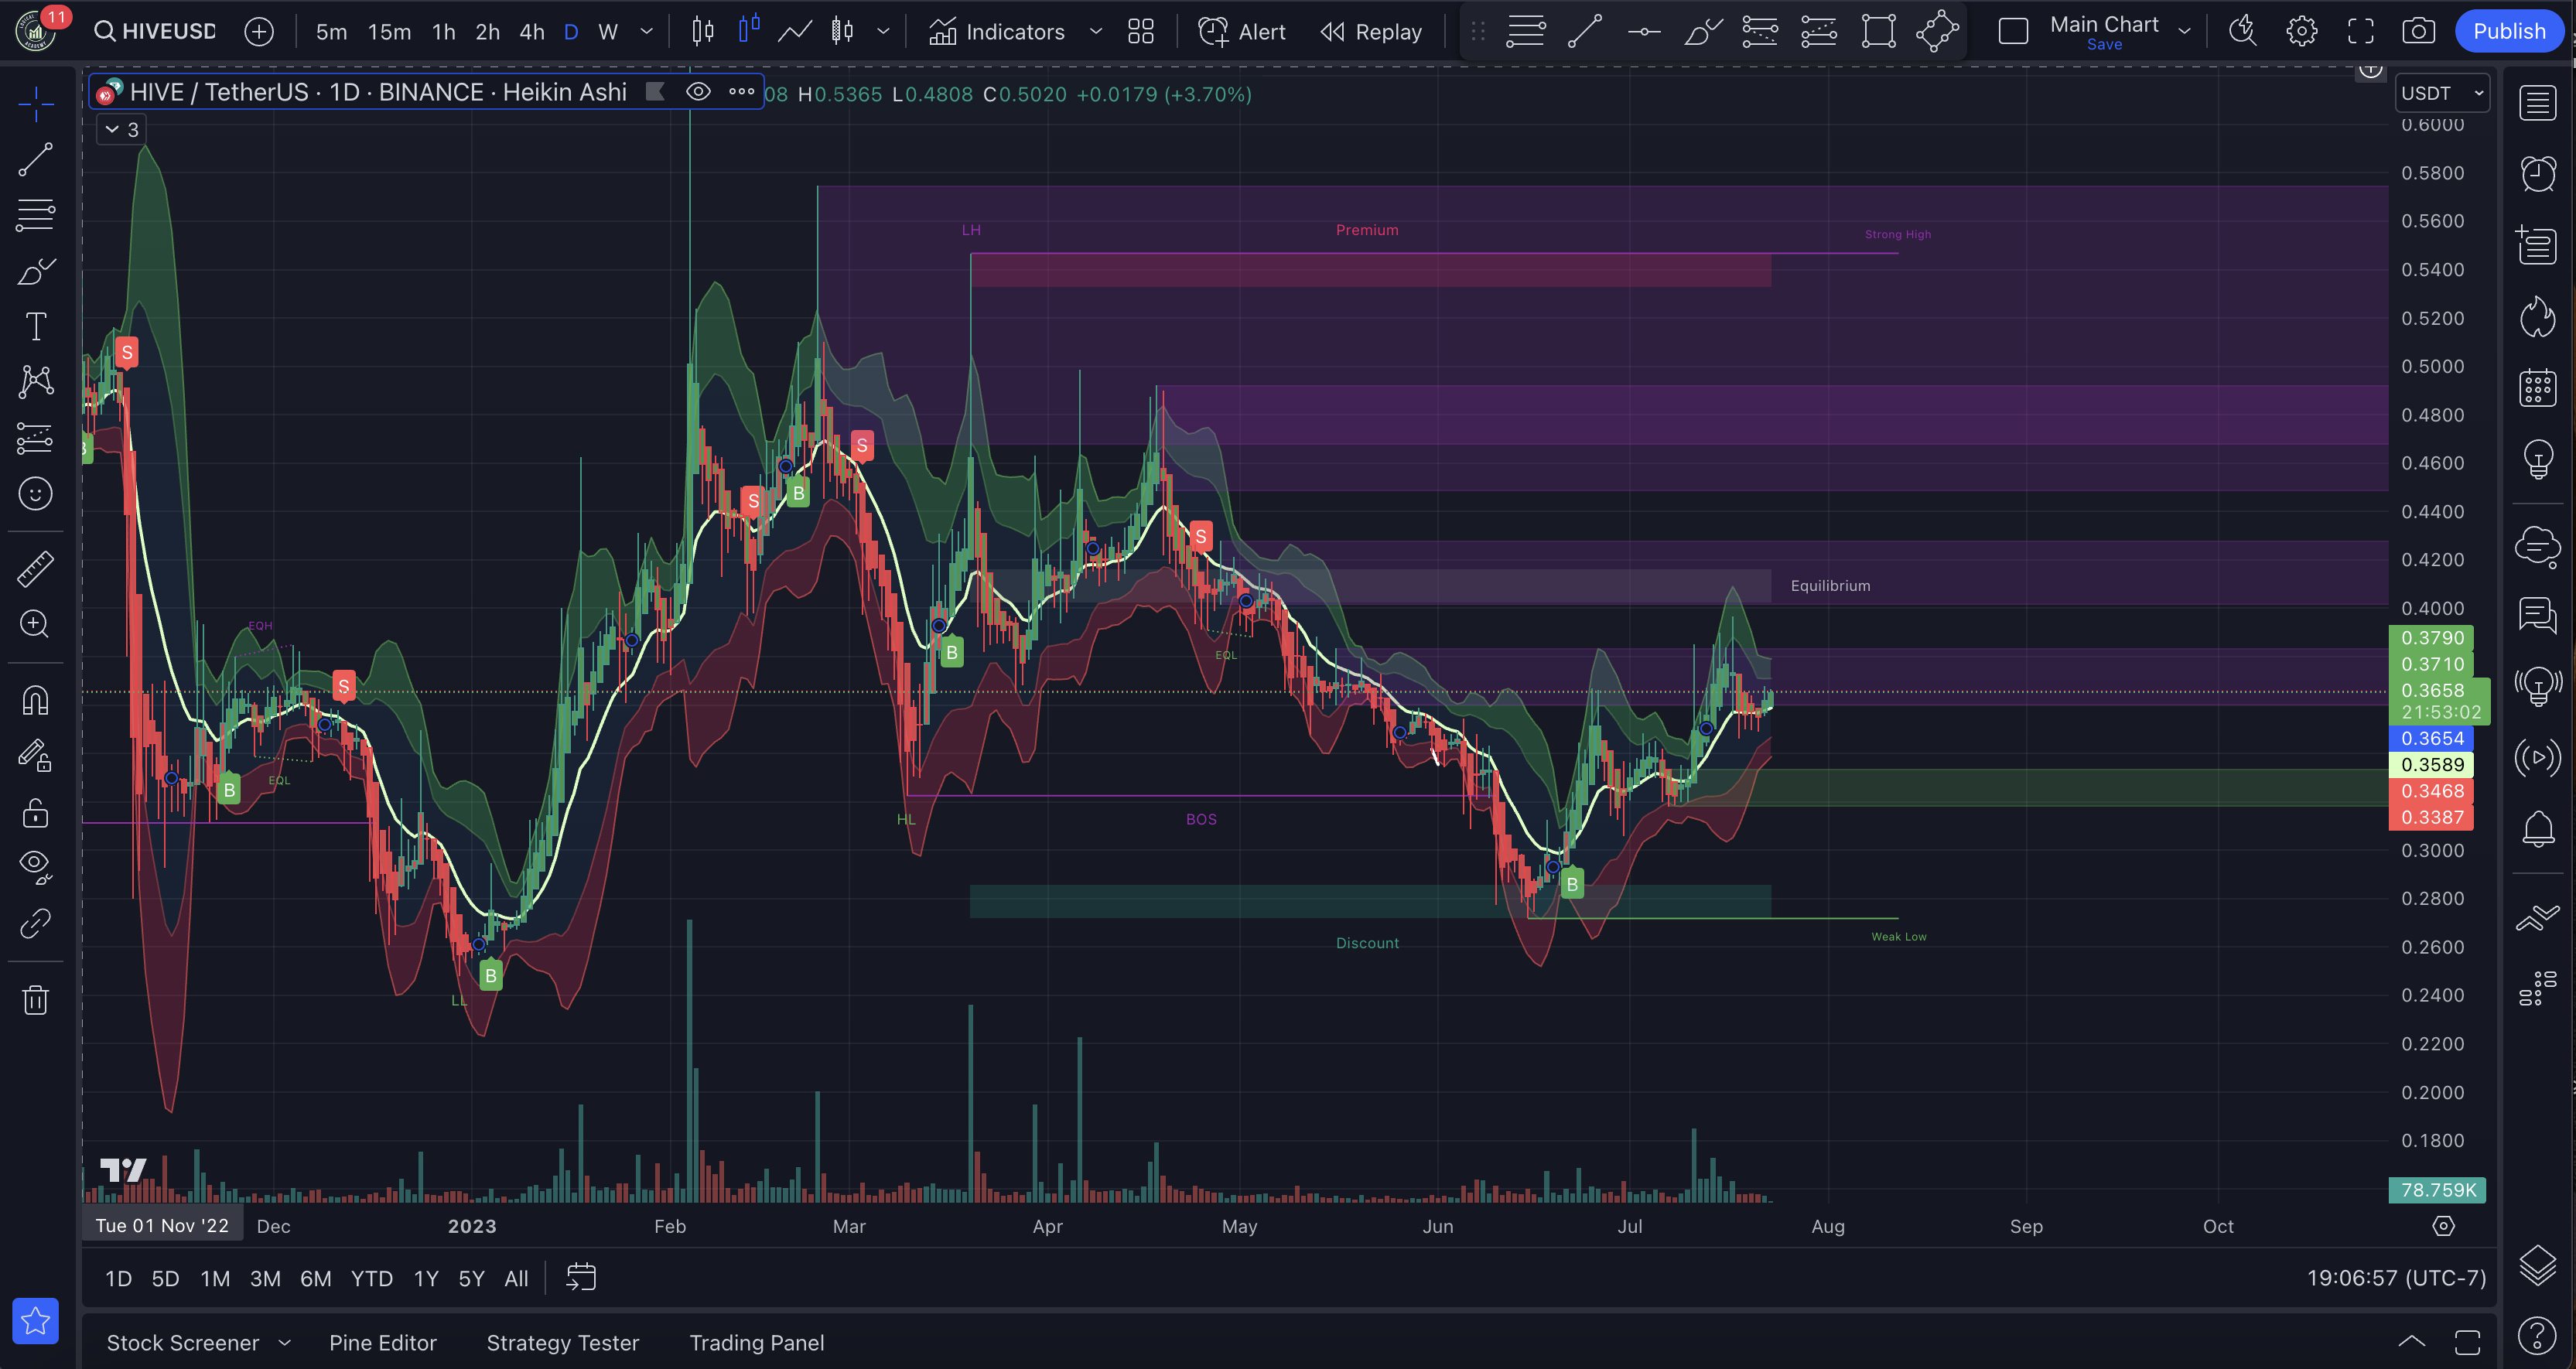Expand the chart style dropdown arrow

883,32
